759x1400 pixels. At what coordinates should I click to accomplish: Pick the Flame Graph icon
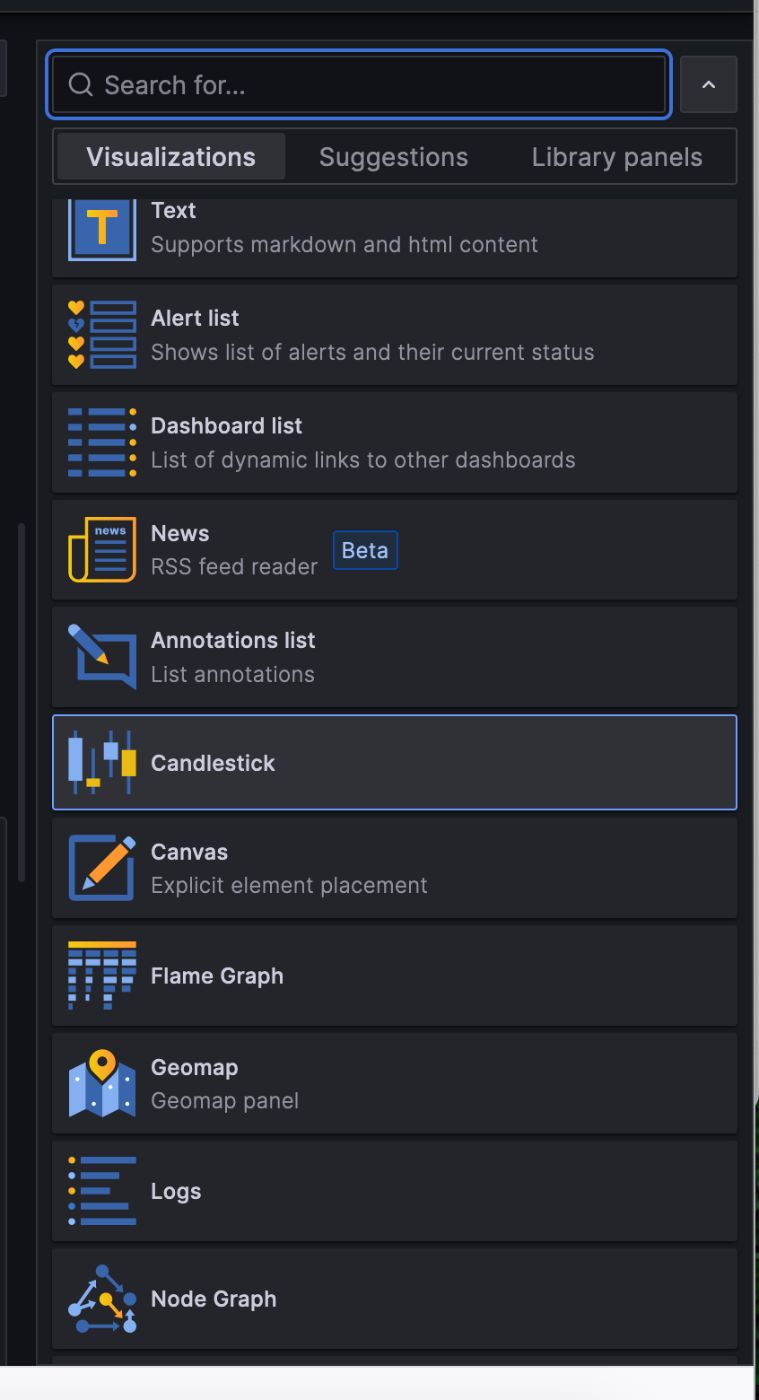pyautogui.click(x=102, y=975)
